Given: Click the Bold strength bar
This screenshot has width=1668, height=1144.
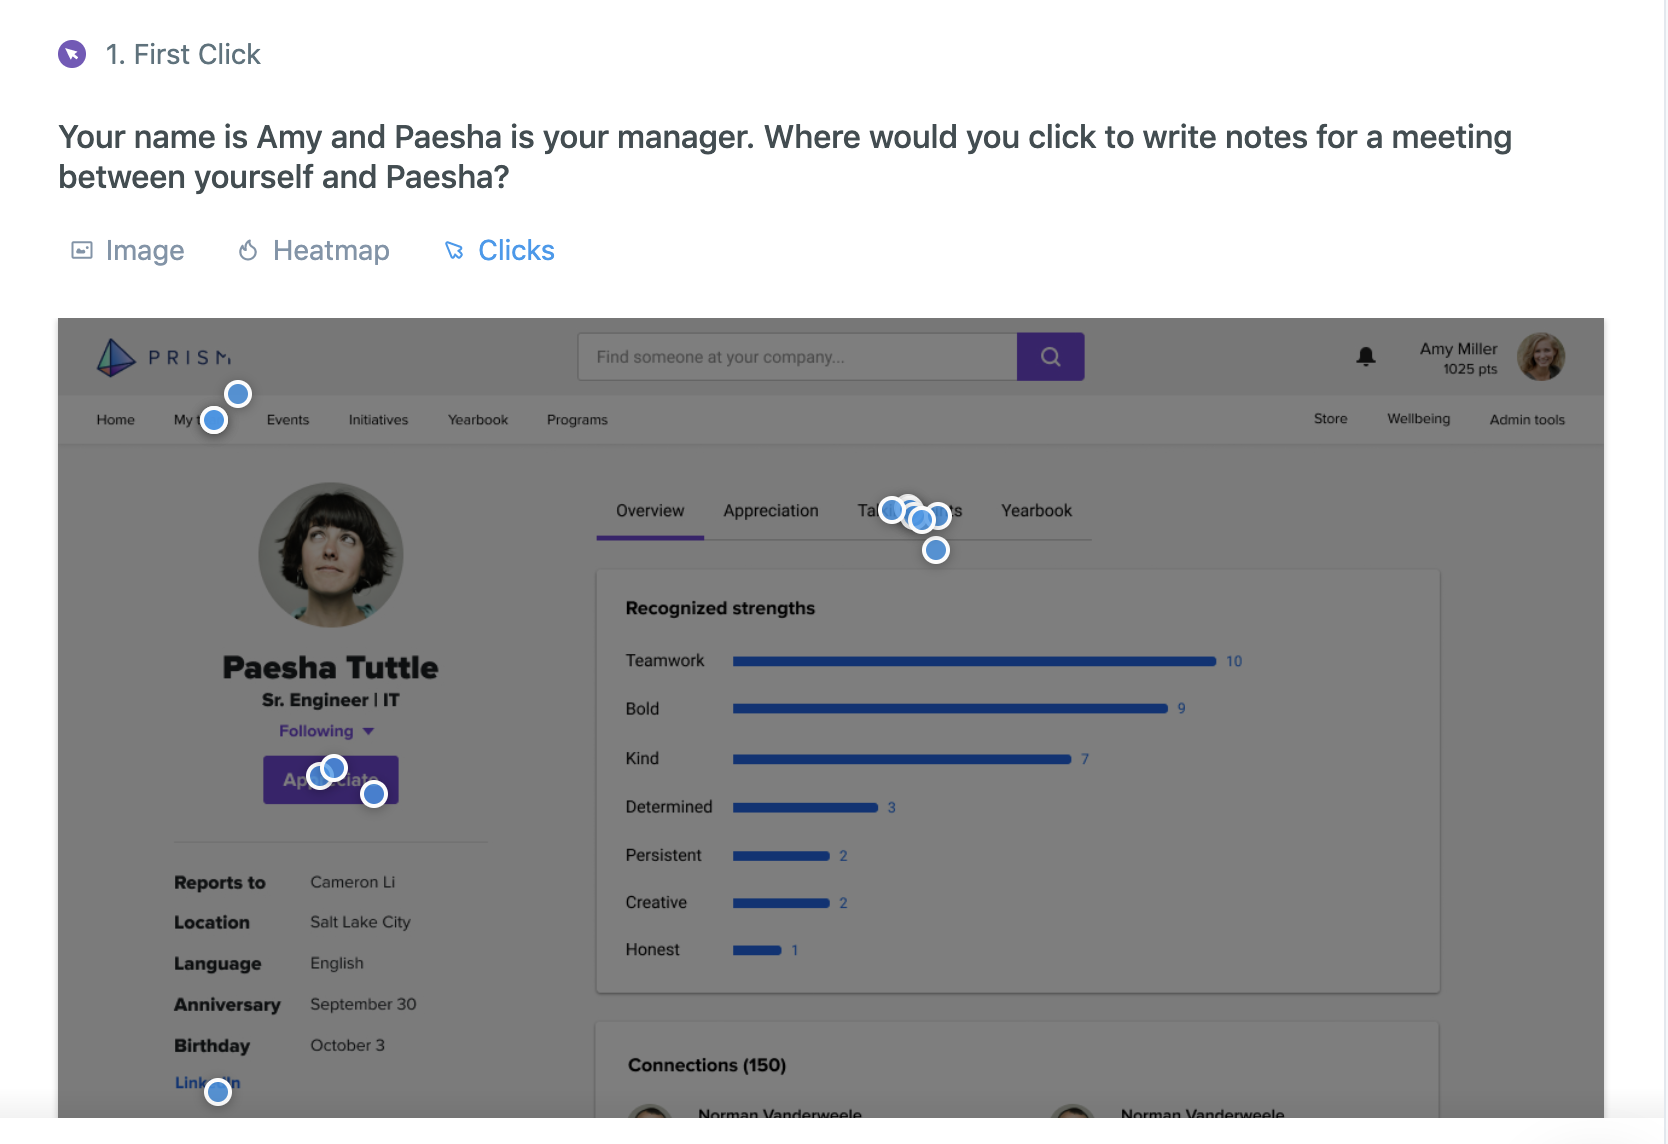Looking at the screenshot, I should click(950, 708).
